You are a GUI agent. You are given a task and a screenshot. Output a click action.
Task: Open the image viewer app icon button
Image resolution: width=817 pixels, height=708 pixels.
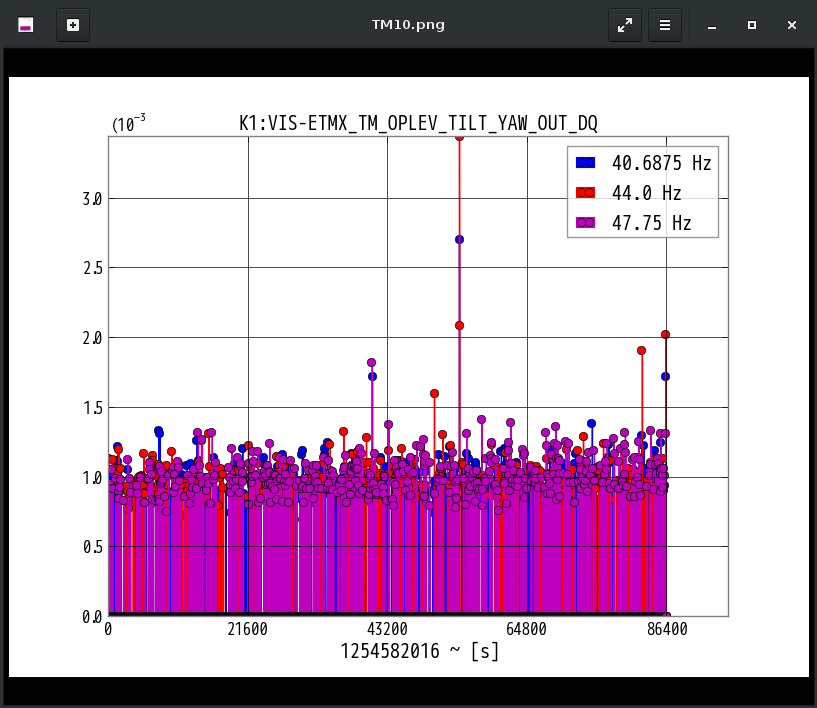coord(26,25)
